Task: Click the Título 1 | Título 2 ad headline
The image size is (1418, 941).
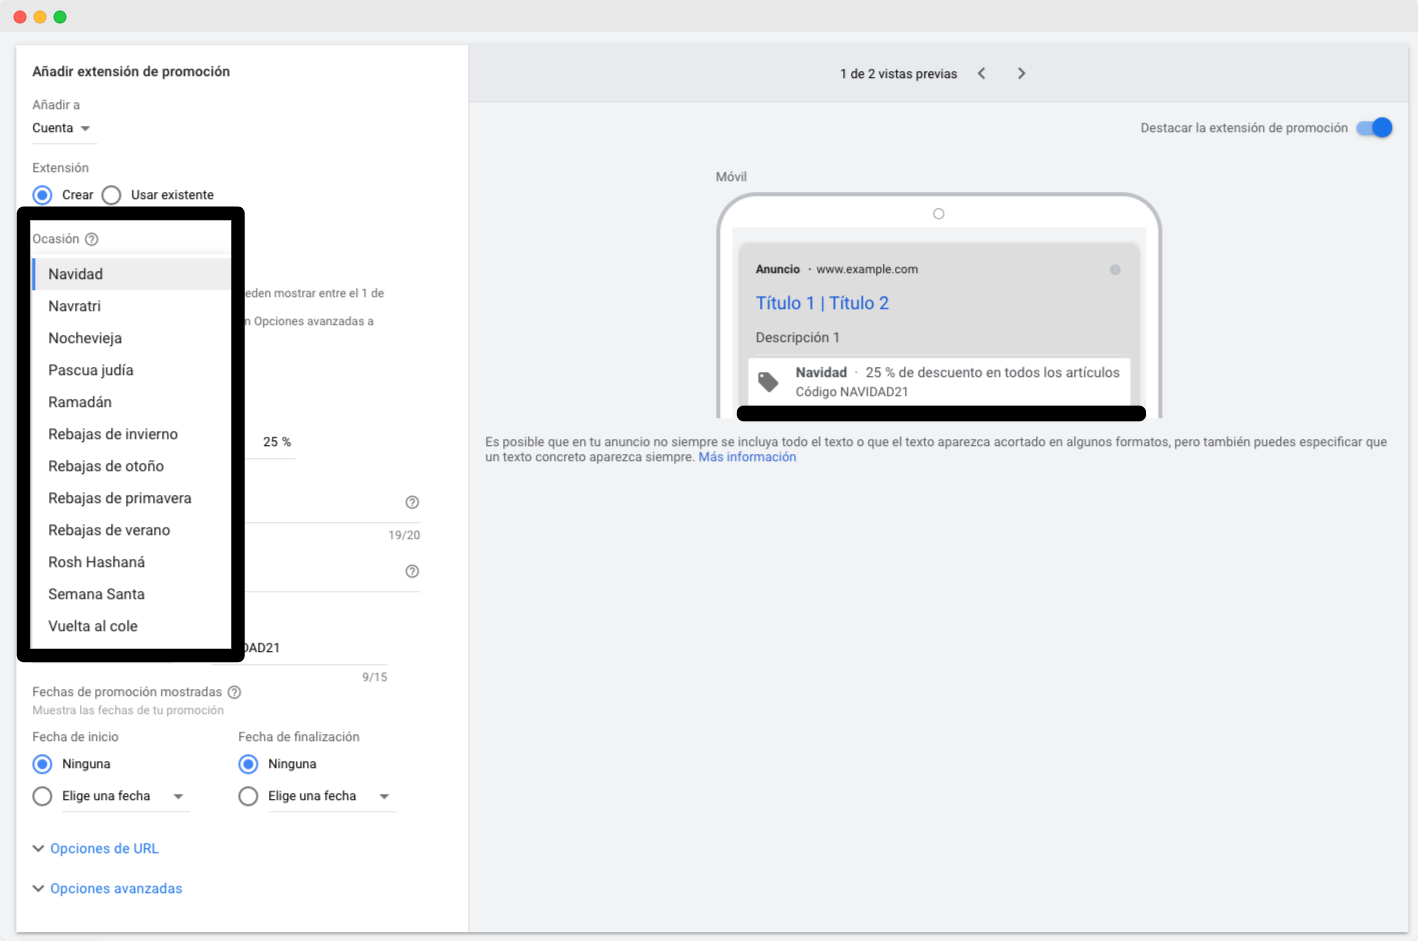Action: (822, 303)
